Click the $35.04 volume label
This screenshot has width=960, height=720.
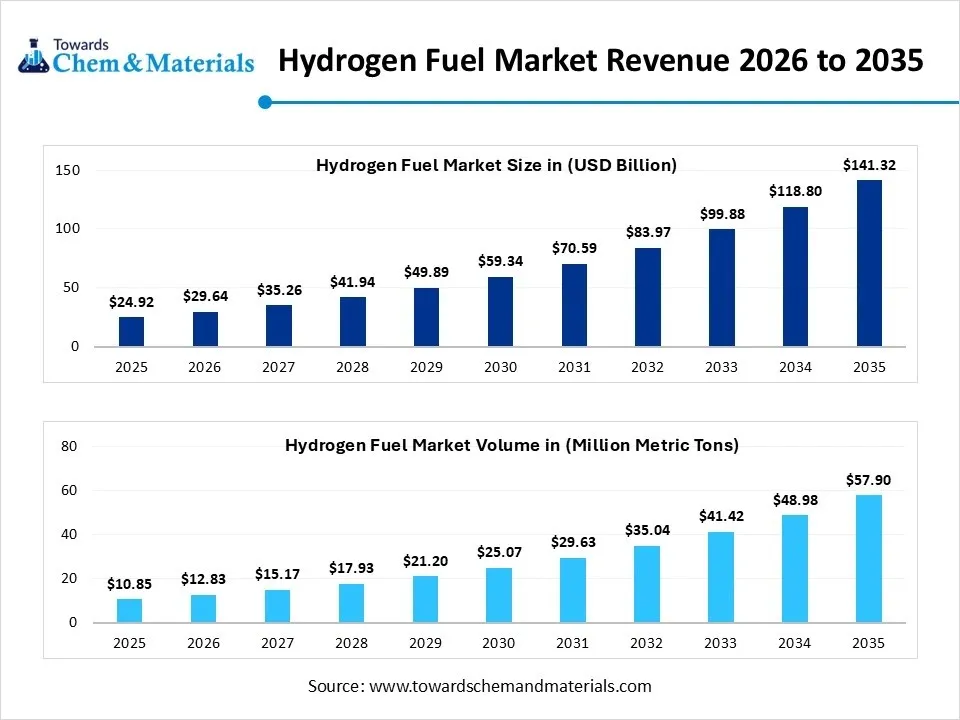647,530
